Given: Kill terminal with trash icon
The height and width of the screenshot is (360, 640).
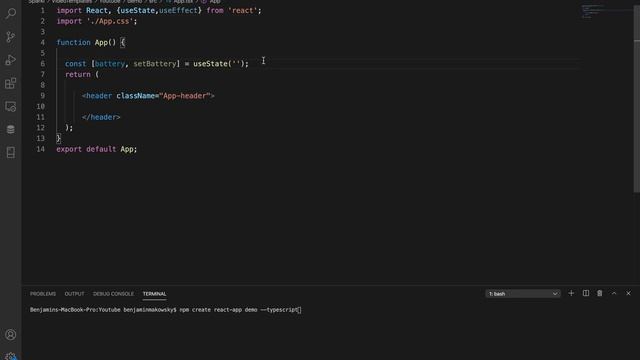Looking at the screenshot, I should 600,293.
